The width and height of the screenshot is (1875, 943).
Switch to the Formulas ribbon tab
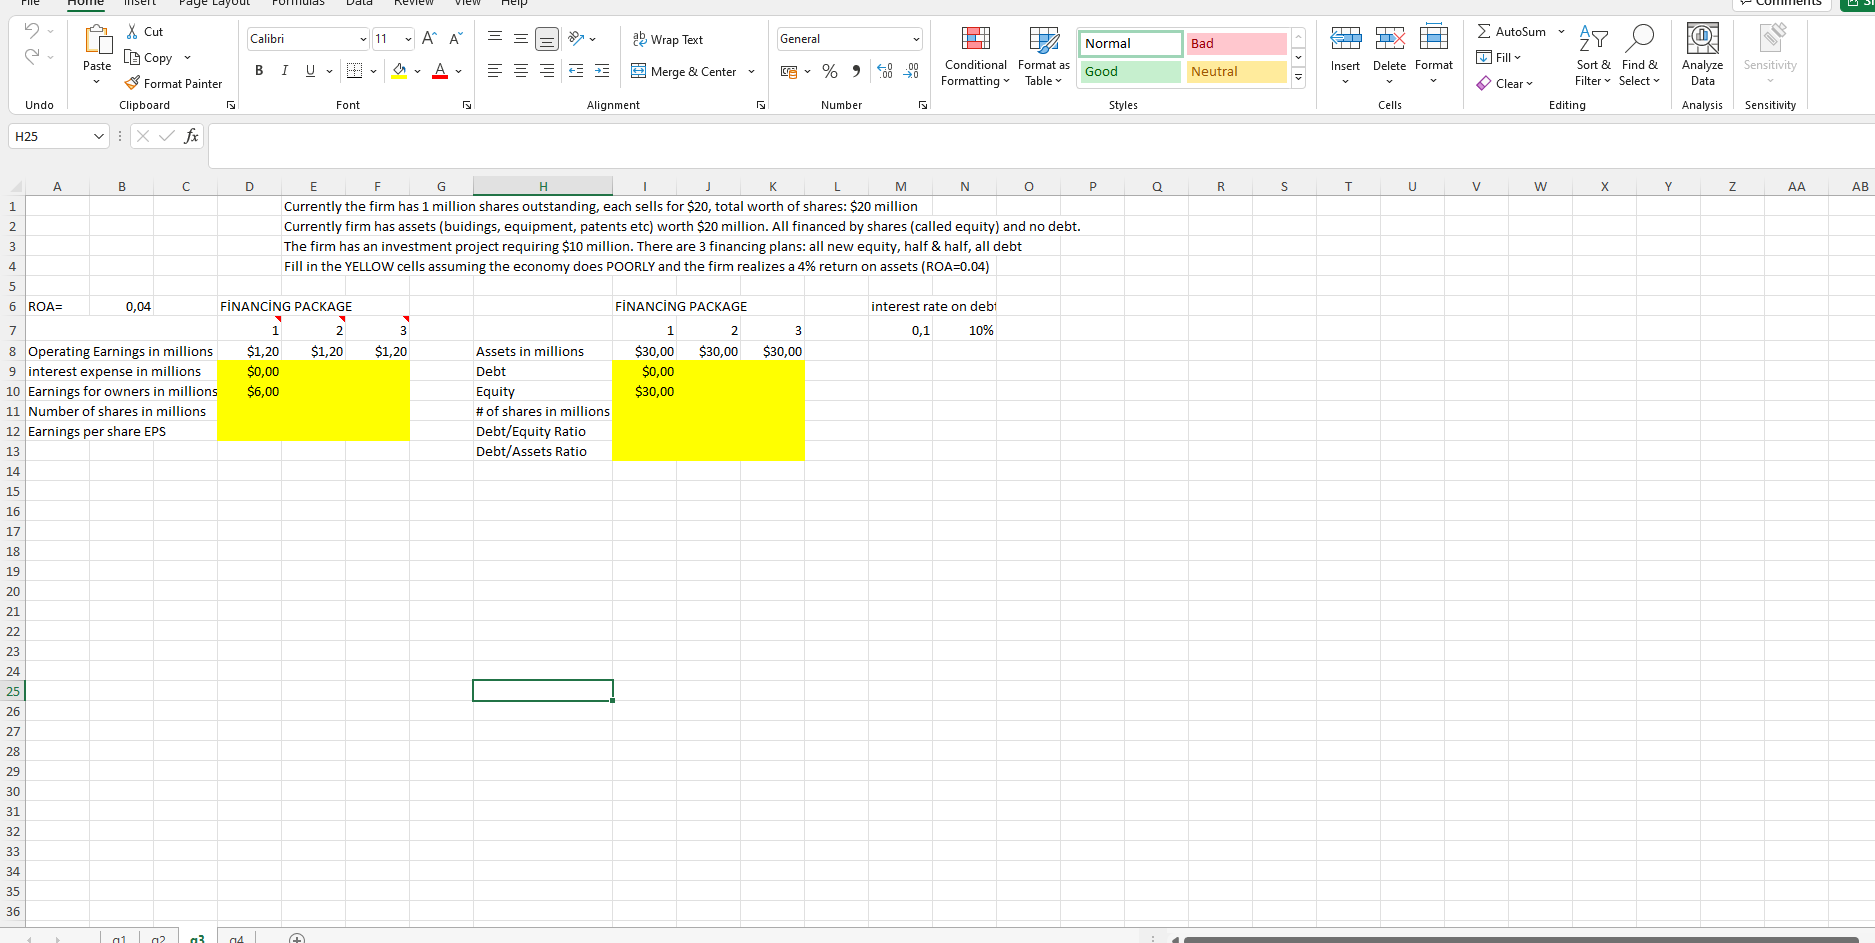298,4
